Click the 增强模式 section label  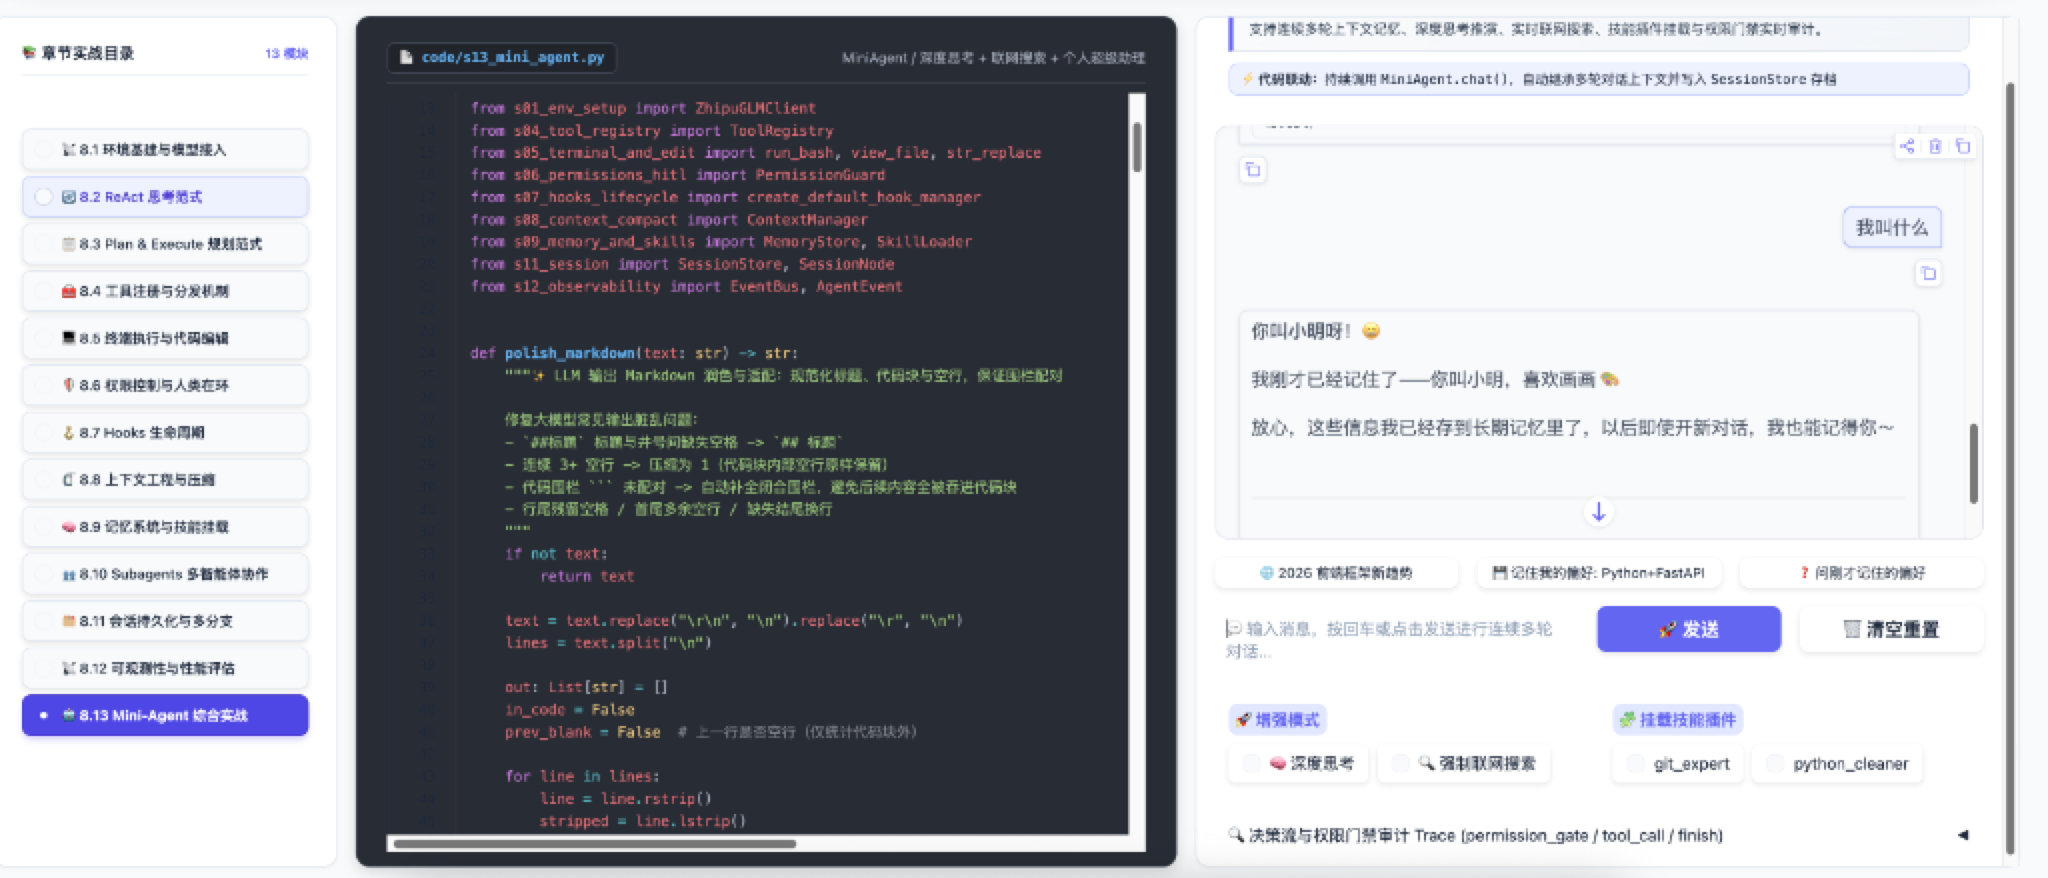(1277, 719)
